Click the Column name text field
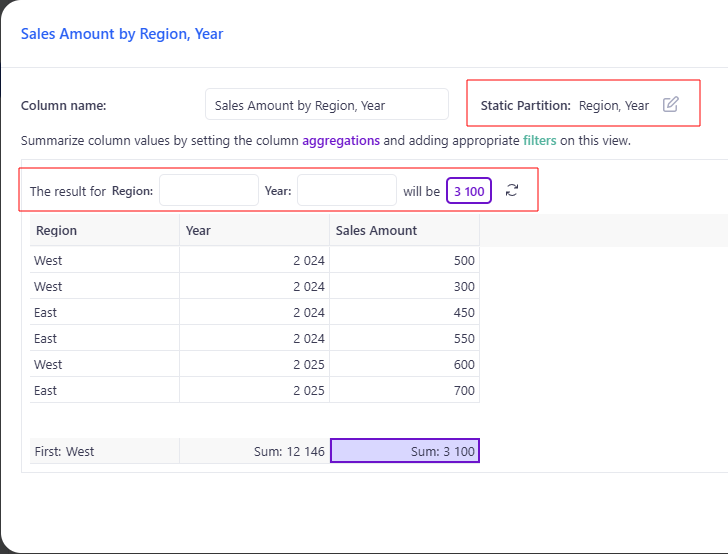 (326, 105)
